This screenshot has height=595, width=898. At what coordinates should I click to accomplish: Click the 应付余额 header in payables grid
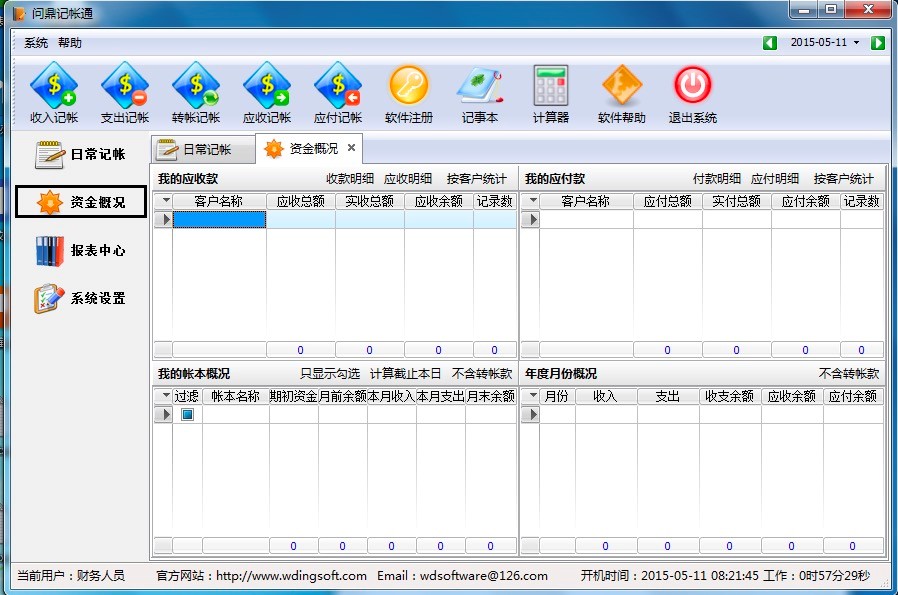[805, 201]
